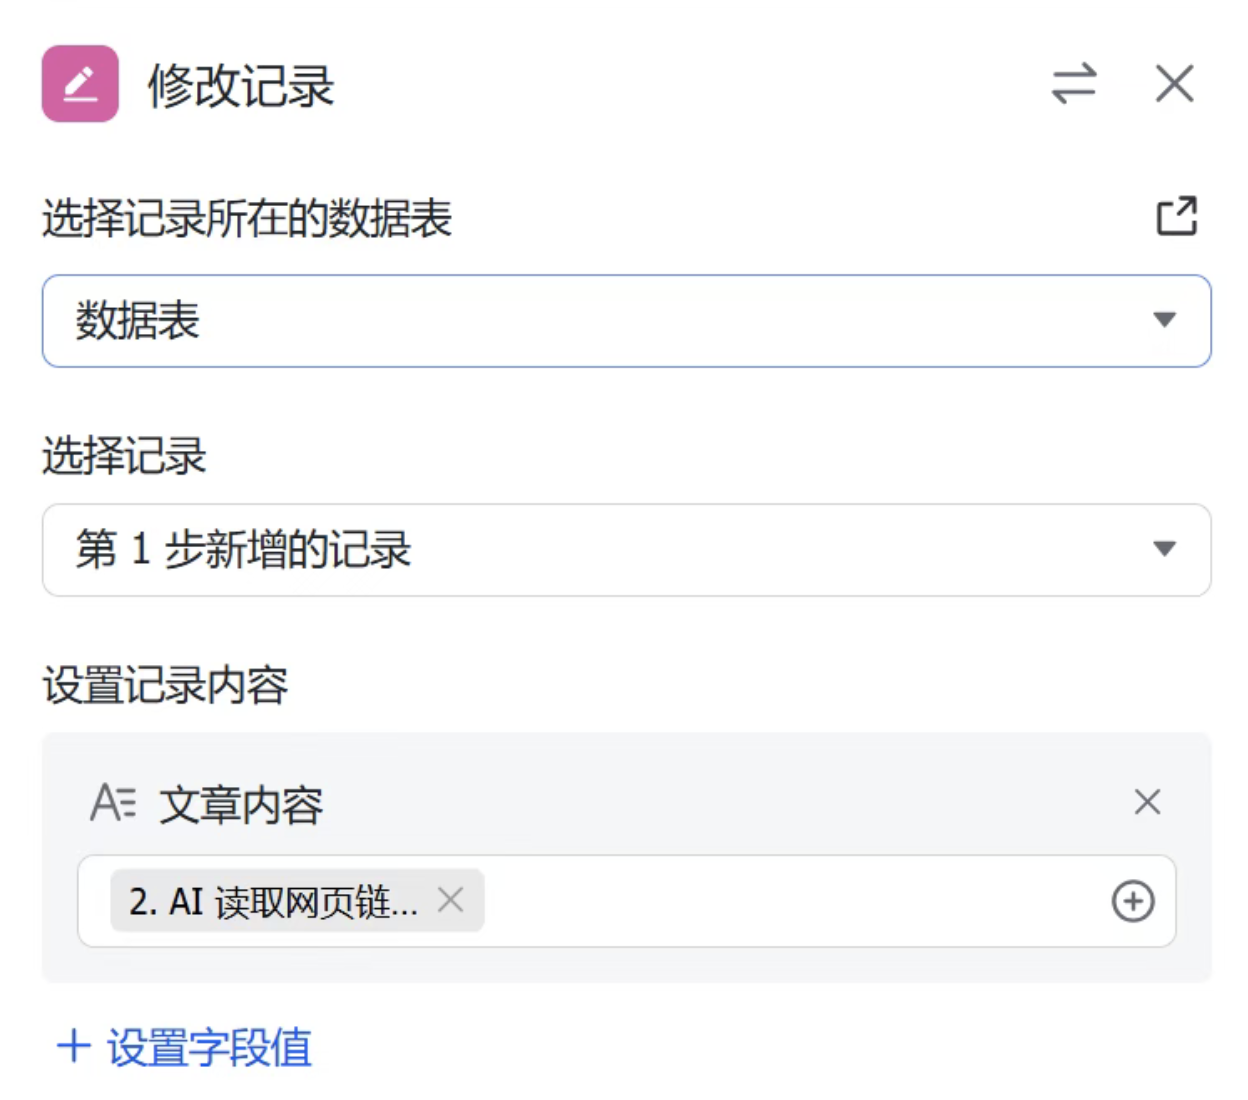Select the "2. AI 读取网页链..." tag
1248x1100 pixels.
(x=272, y=902)
